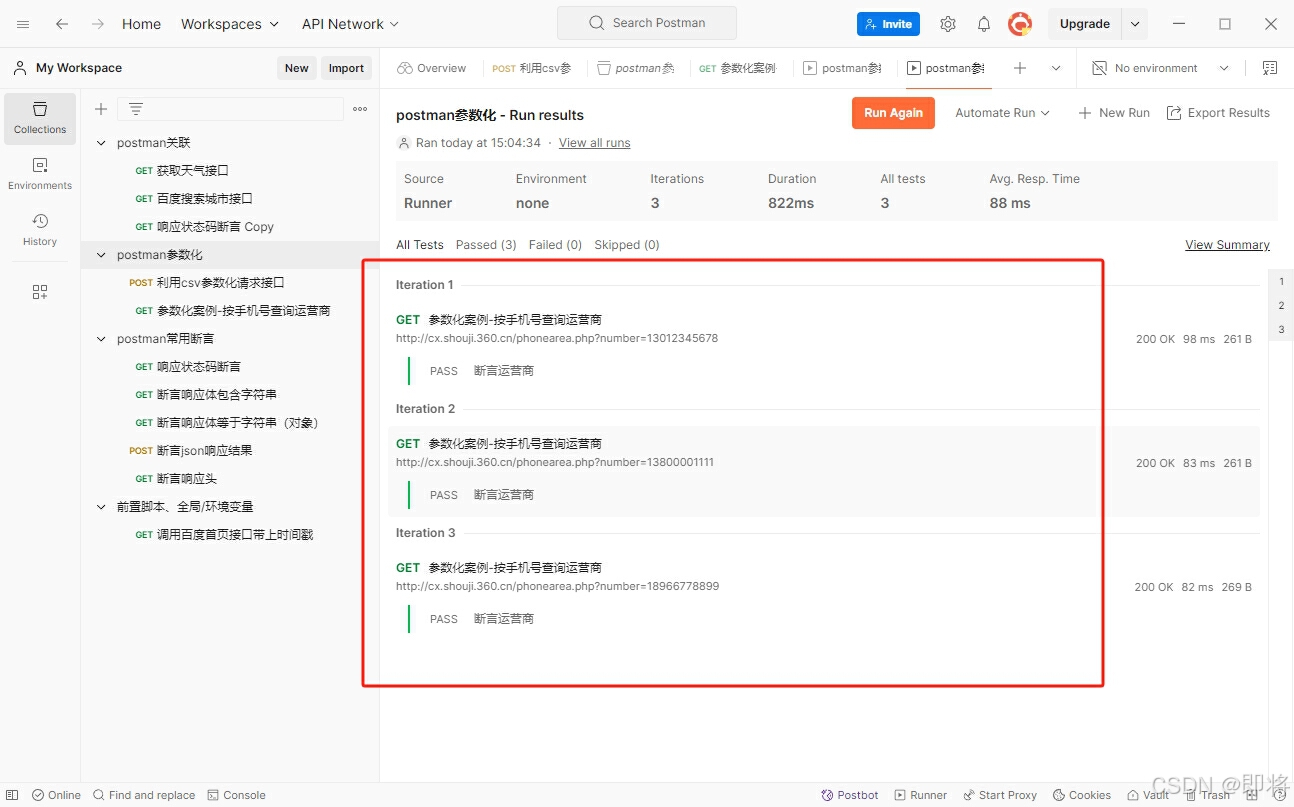The height and width of the screenshot is (807, 1294).
Task: Open configure workspace sidebar grid icon
Action: (x=40, y=292)
